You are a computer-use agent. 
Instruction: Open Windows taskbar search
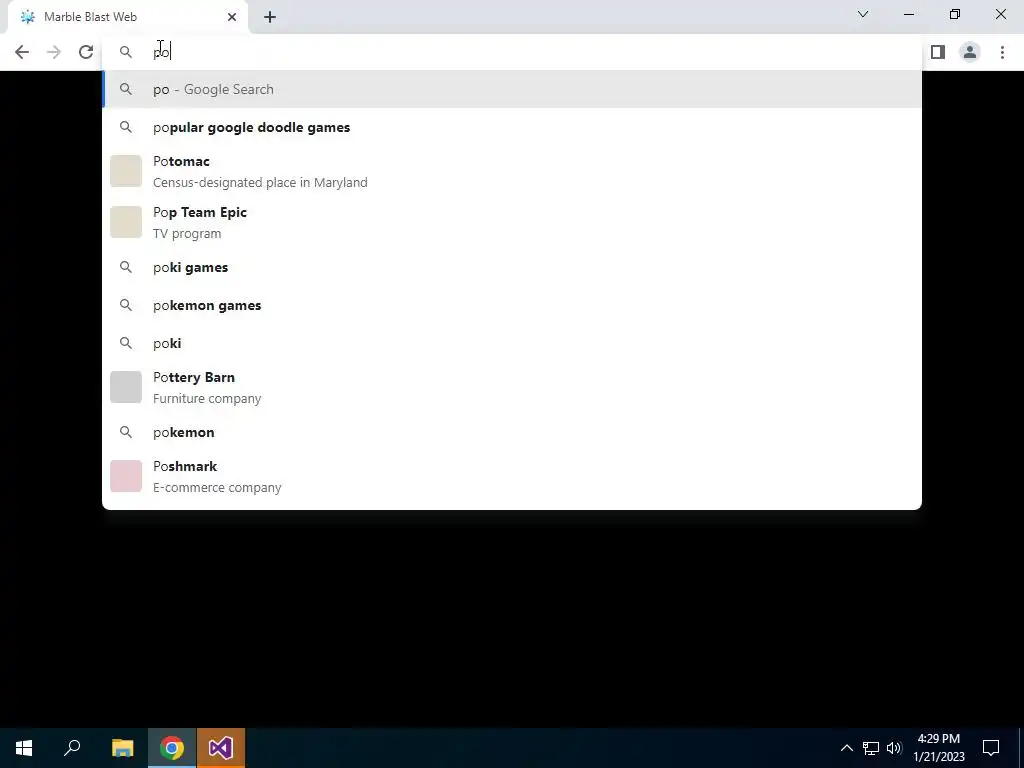point(72,748)
